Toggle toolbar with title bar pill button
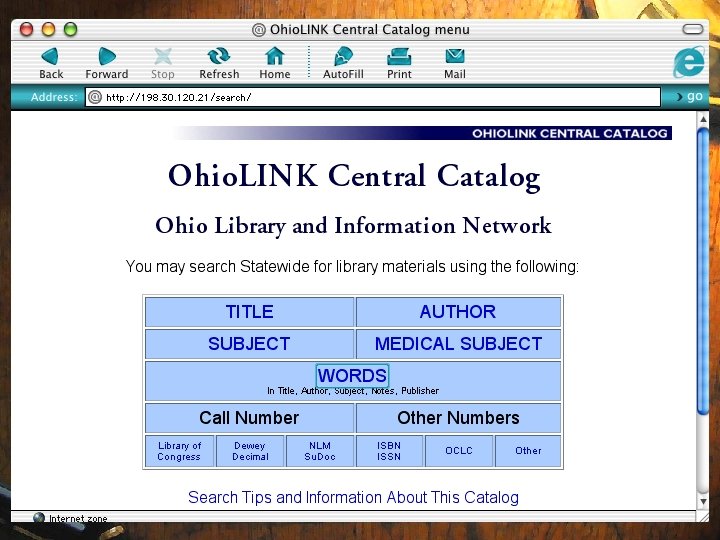 coord(692,29)
